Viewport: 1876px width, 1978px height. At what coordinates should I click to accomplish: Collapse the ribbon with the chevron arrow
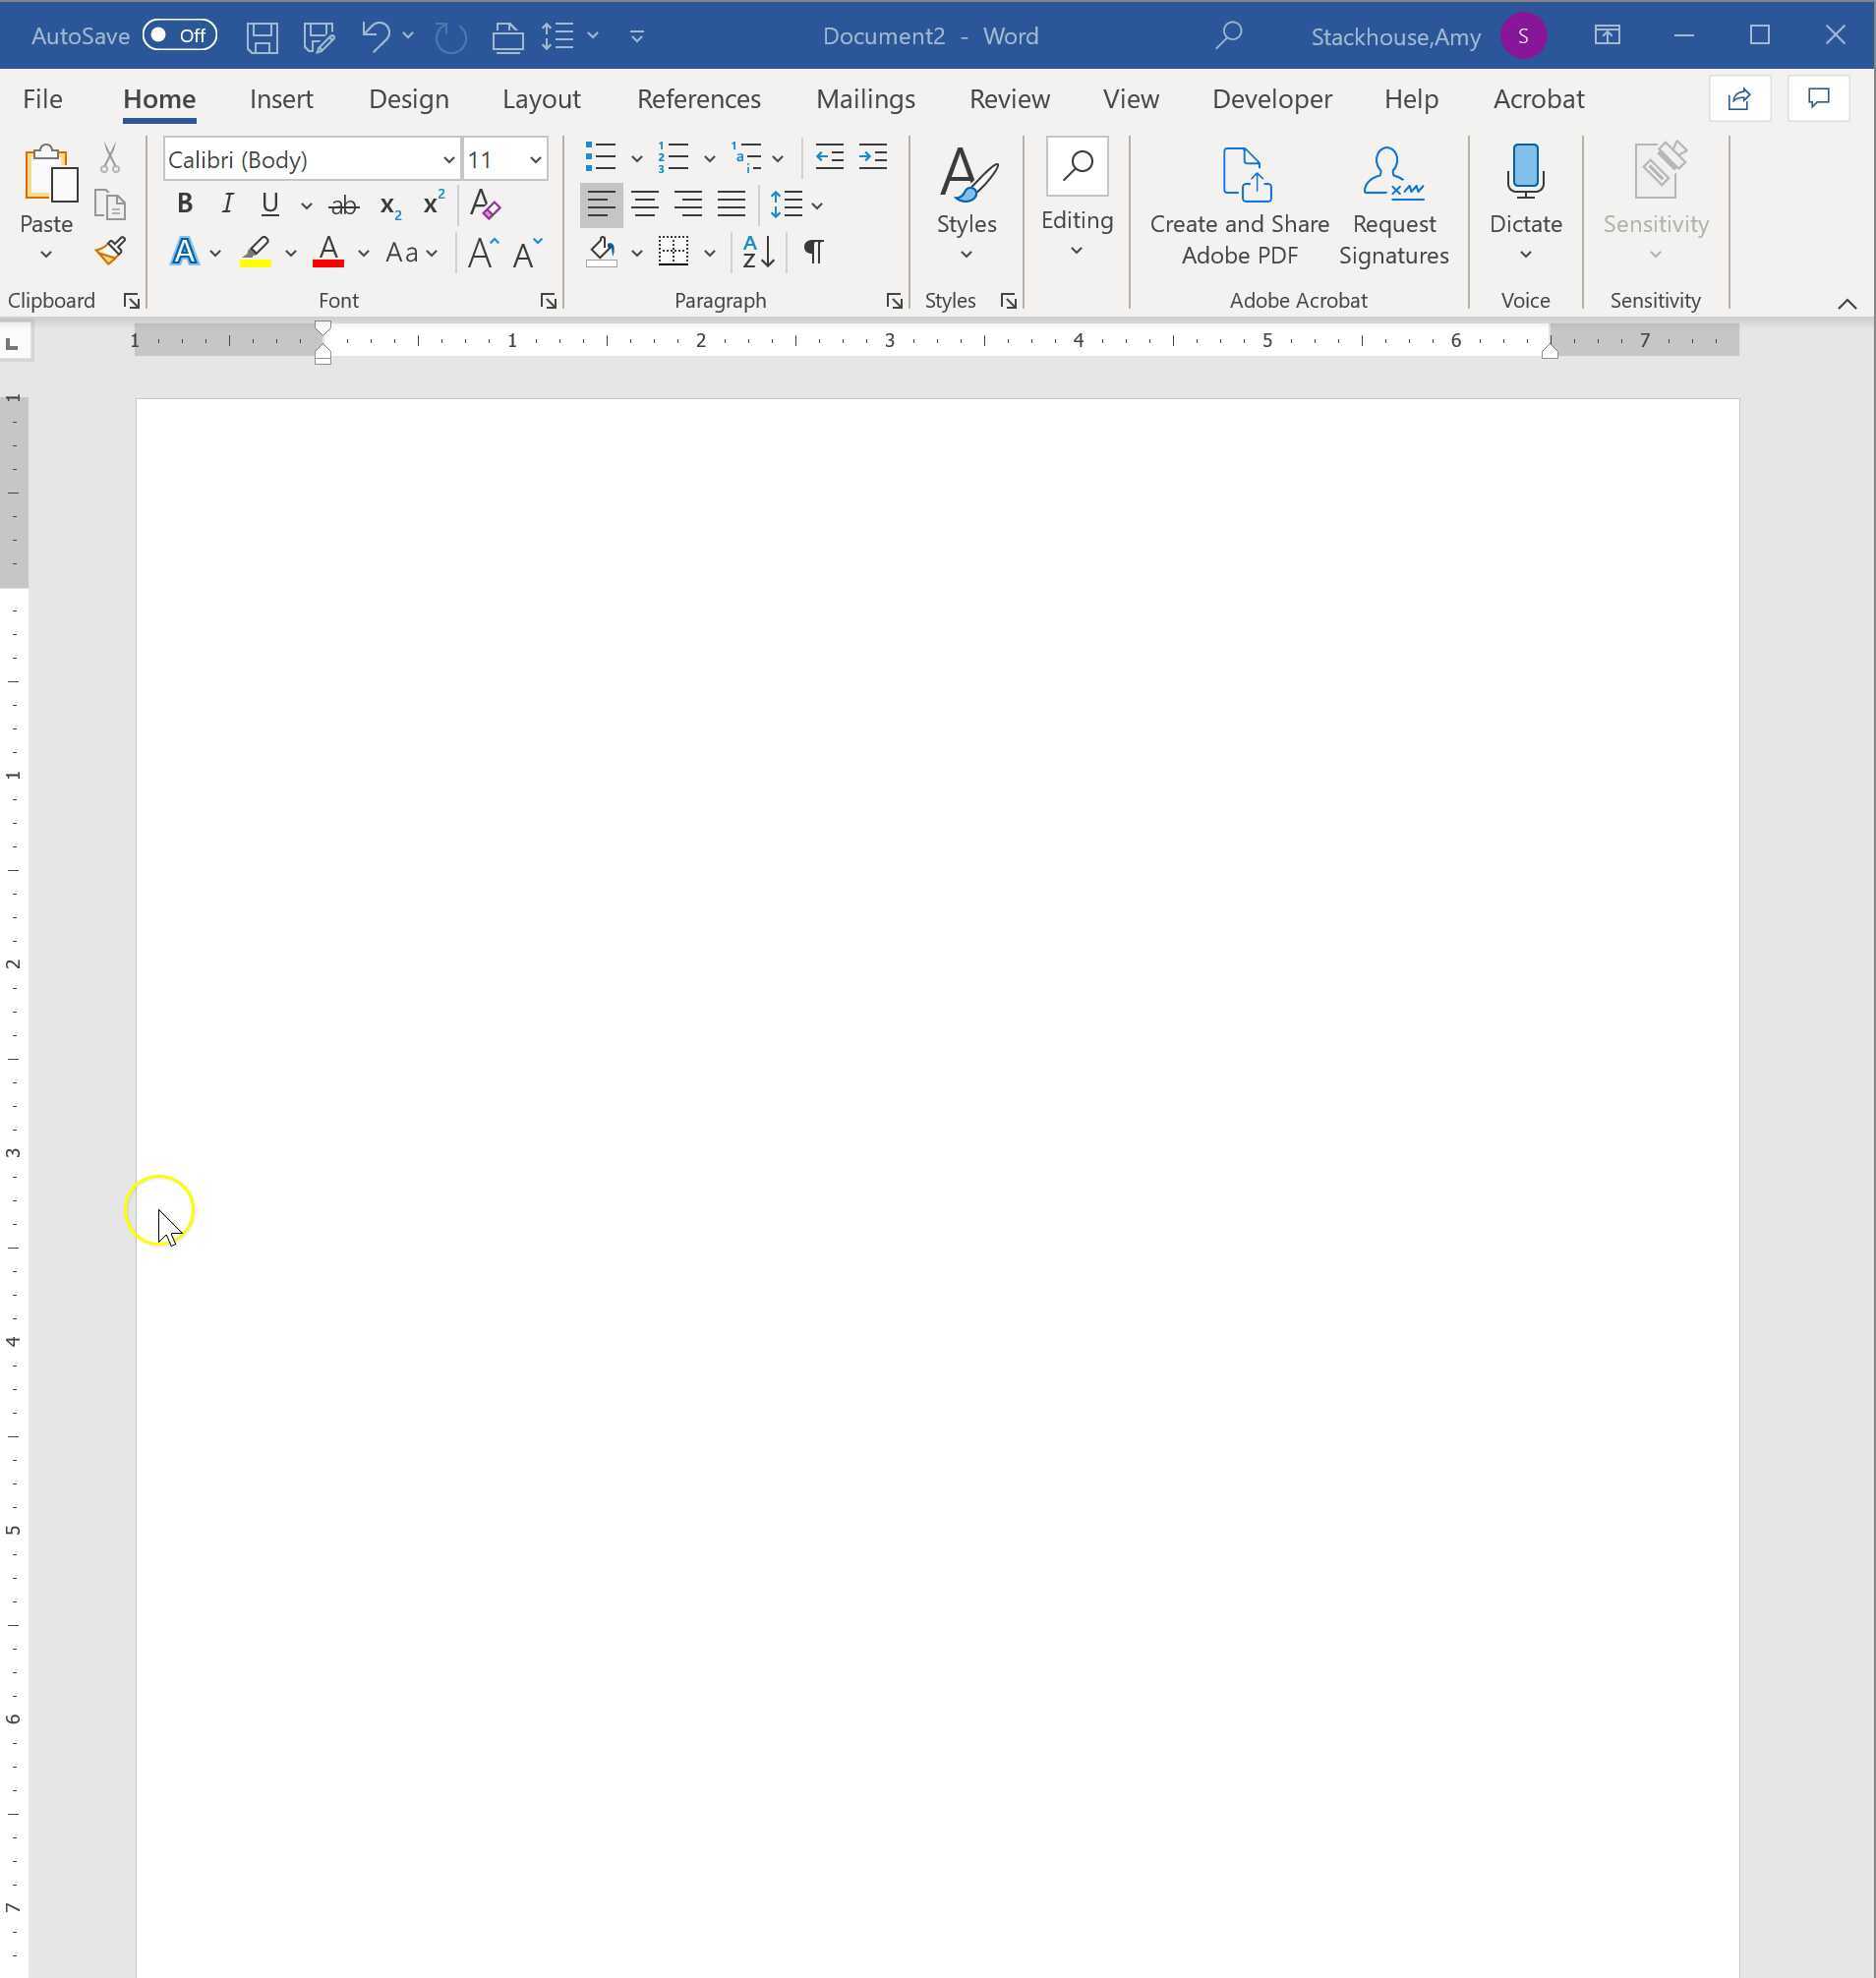(1846, 304)
